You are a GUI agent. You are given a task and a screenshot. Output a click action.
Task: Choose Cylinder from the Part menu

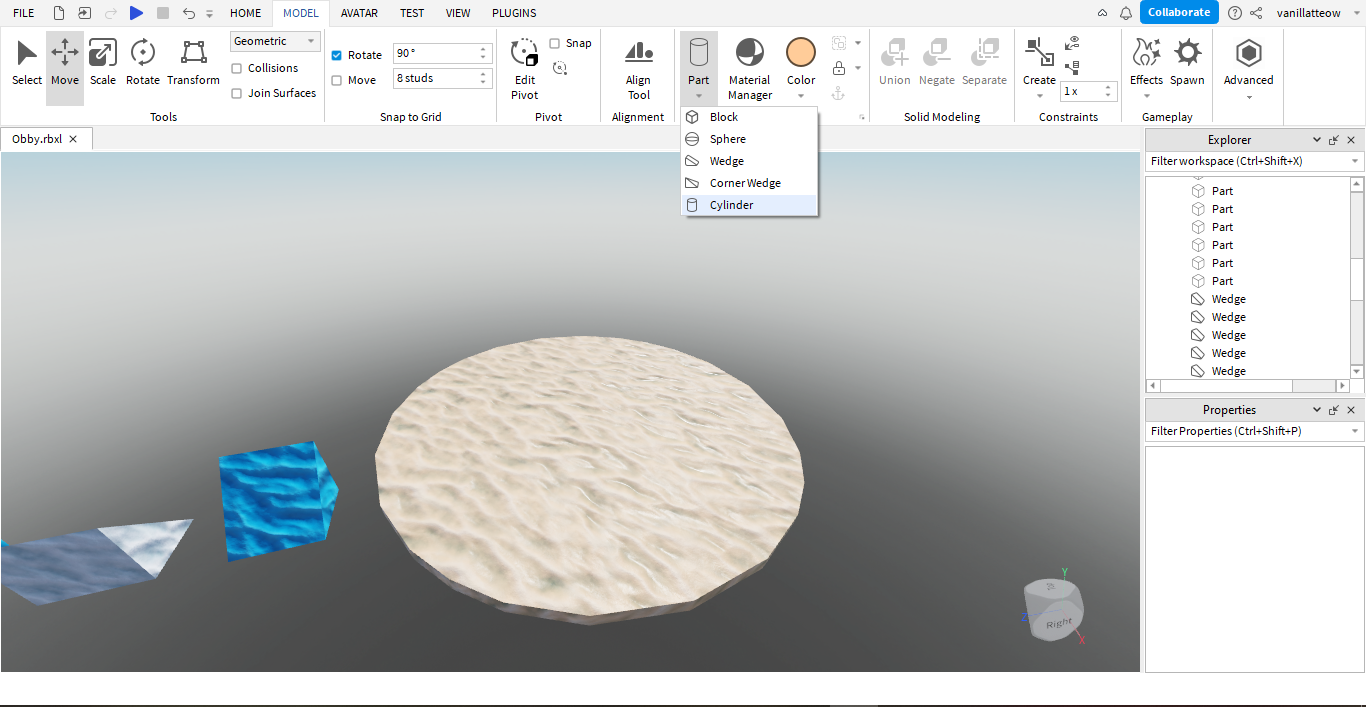(731, 205)
